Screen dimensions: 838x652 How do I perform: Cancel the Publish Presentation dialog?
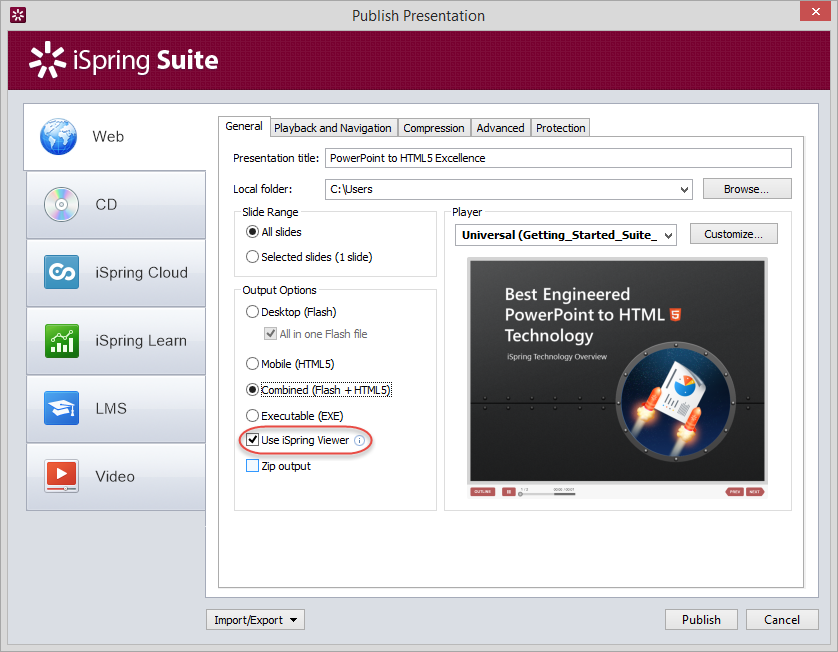pos(782,620)
